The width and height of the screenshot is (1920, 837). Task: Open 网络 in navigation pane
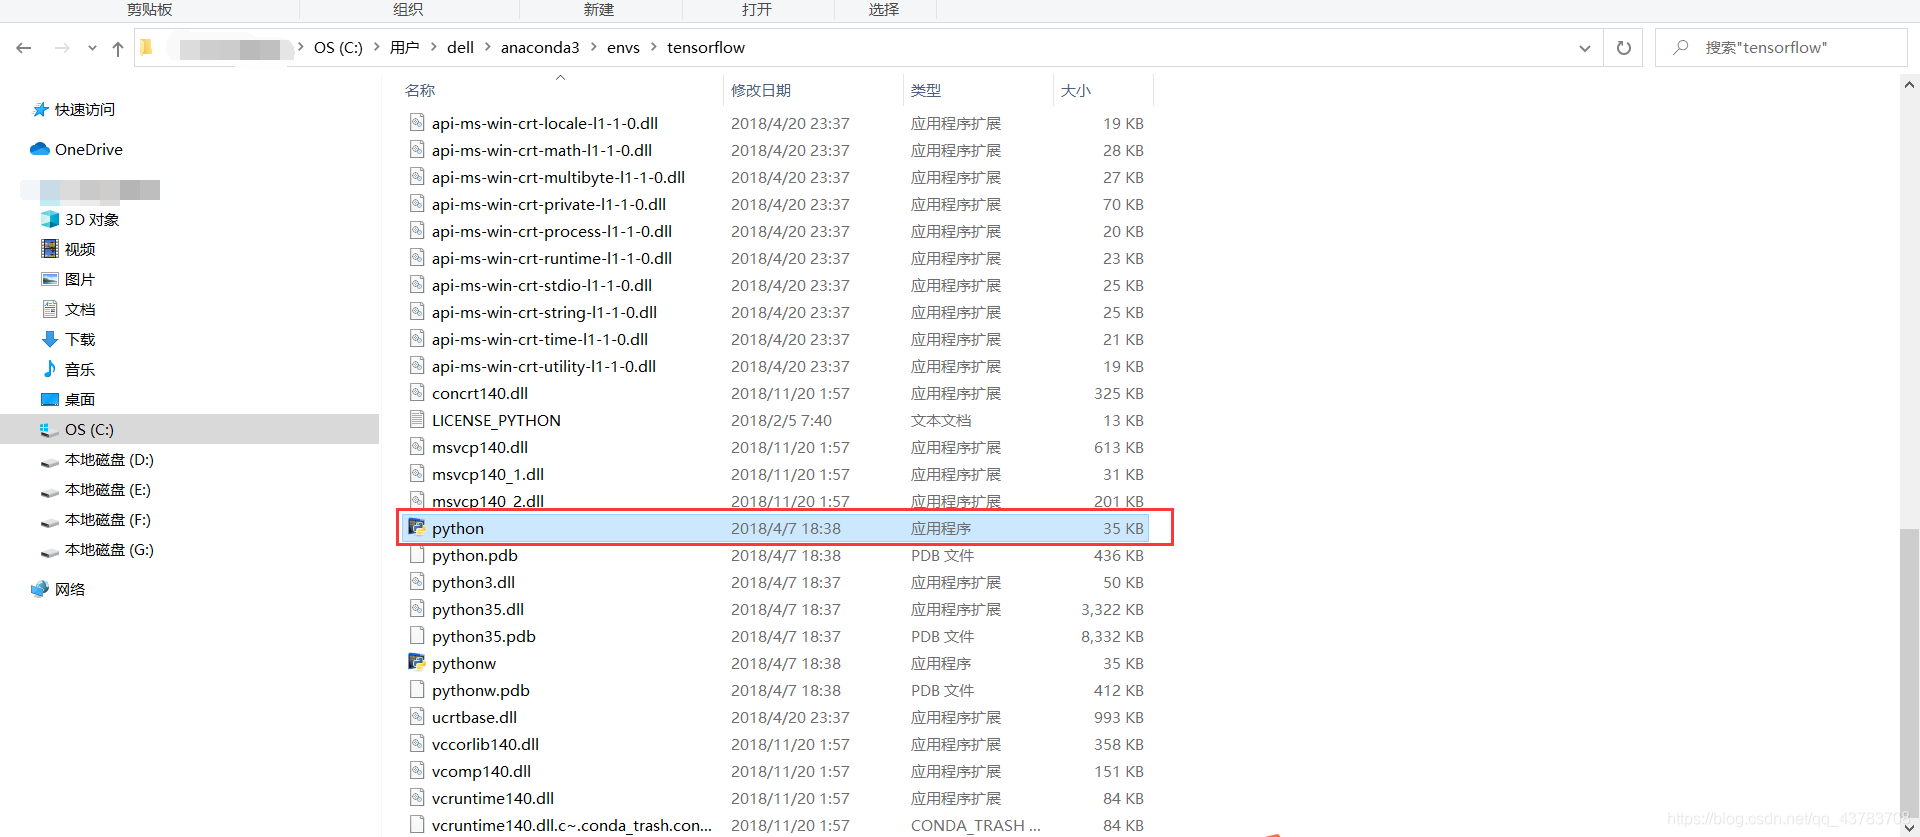click(x=70, y=589)
